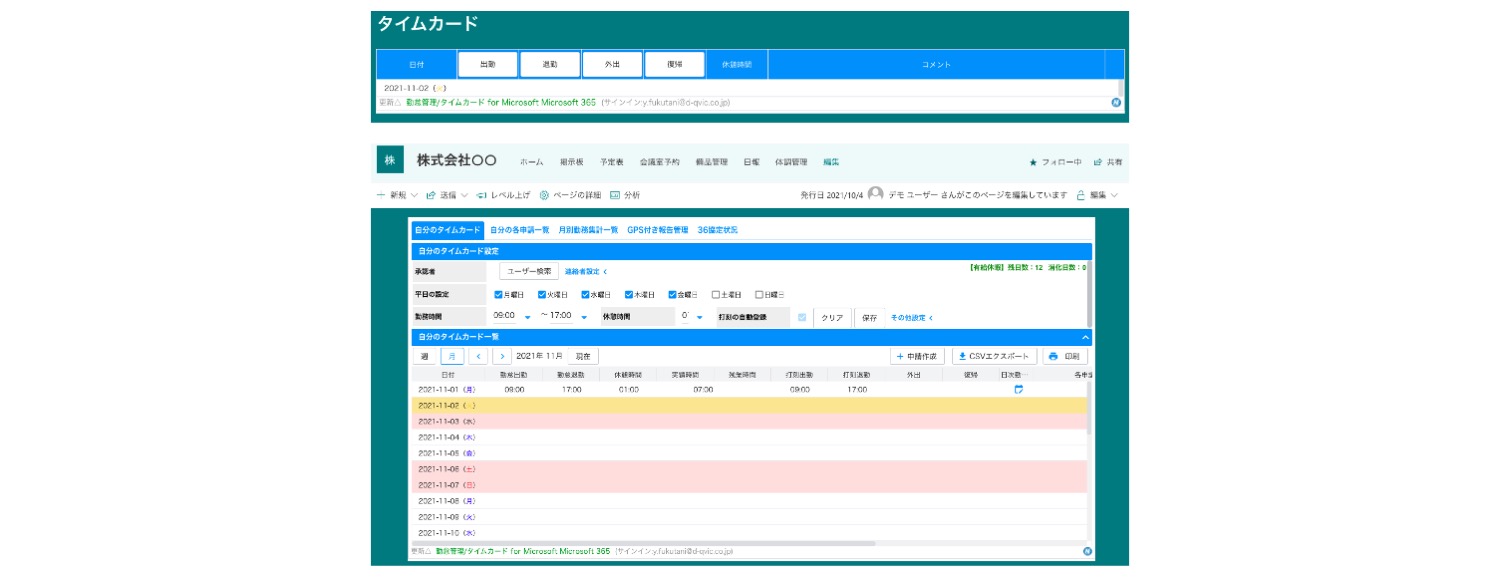Toggle 水曜日 weekday checkbox
Viewport: 1500px width, 584px height.
(585, 295)
